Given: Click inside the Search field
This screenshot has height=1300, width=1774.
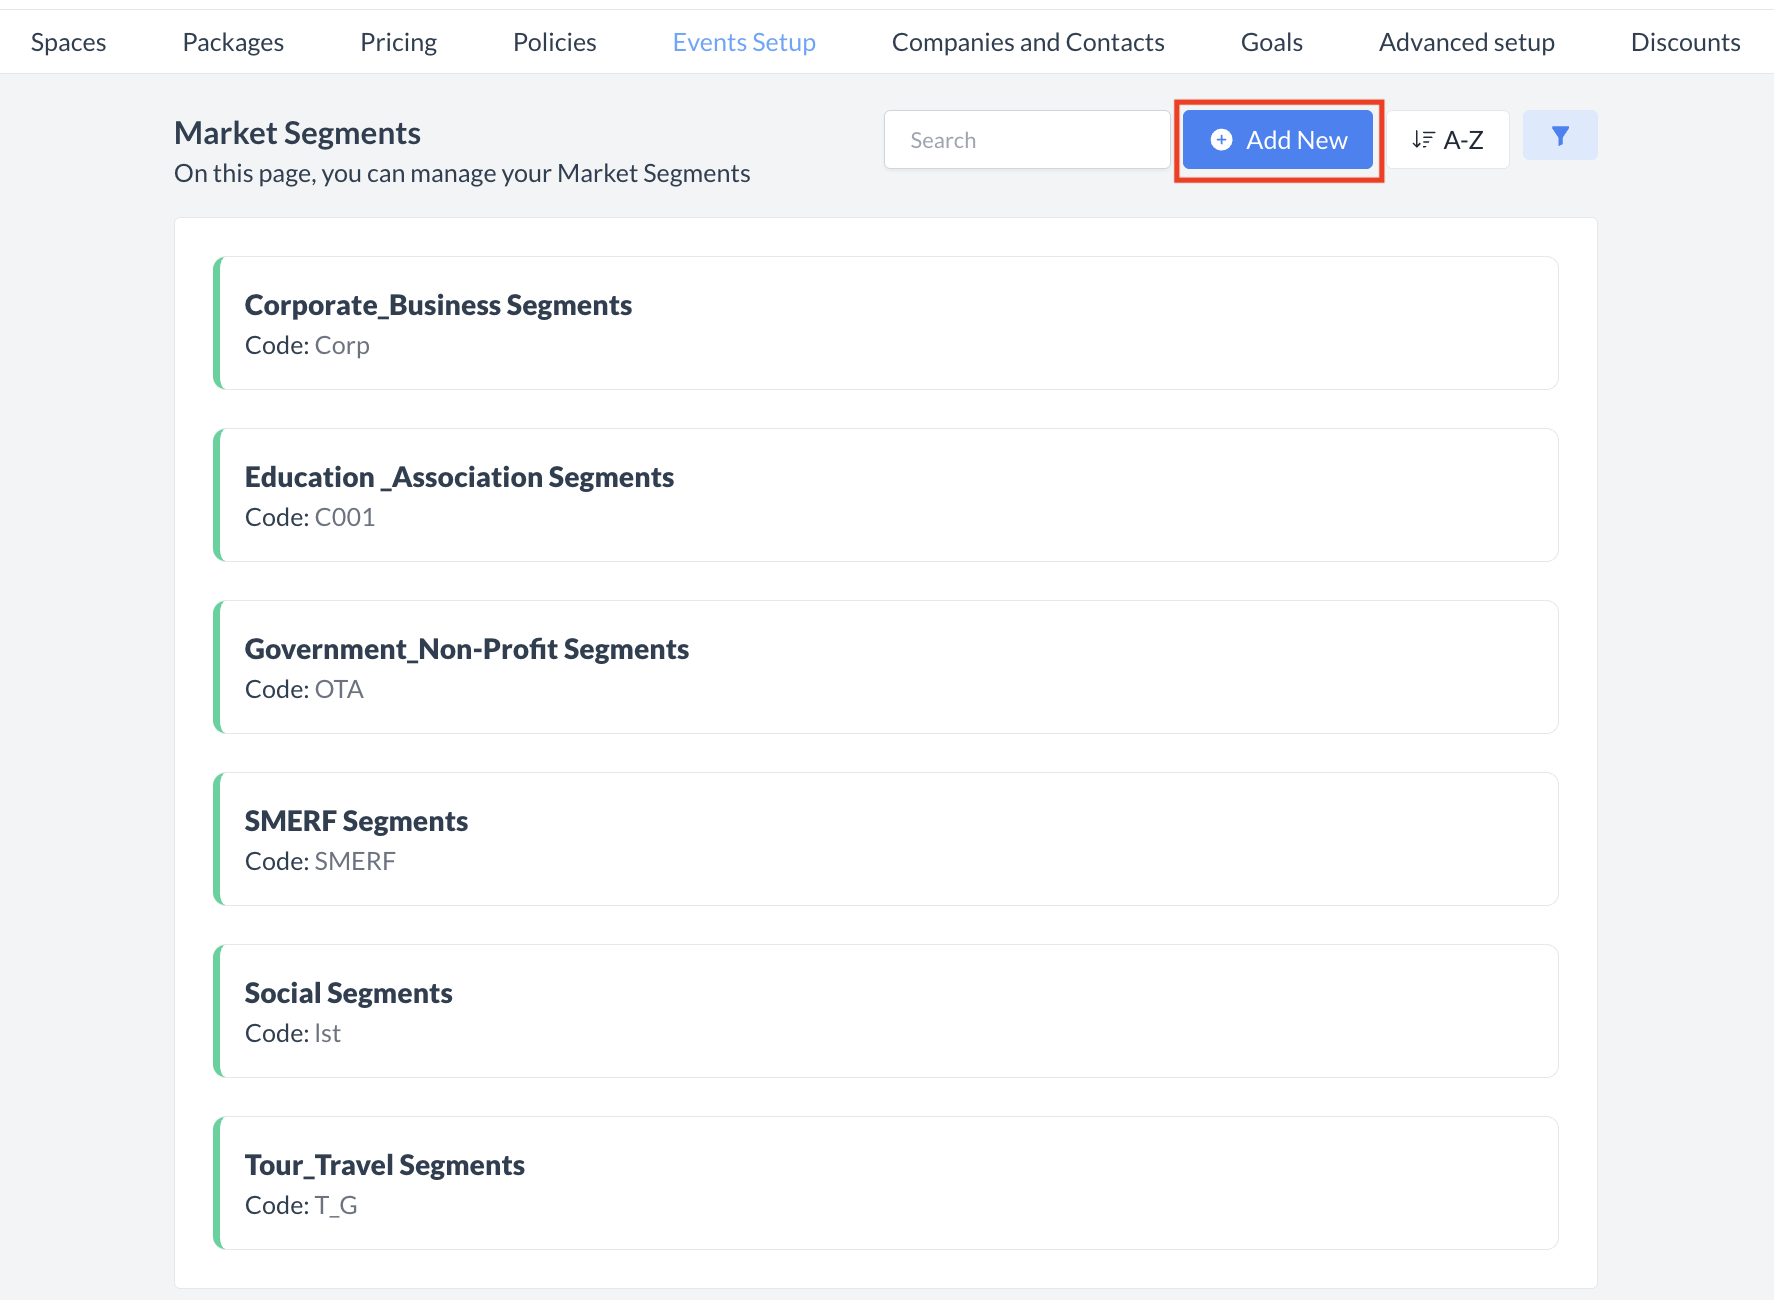Looking at the screenshot, I should [x=1026, y=139].
